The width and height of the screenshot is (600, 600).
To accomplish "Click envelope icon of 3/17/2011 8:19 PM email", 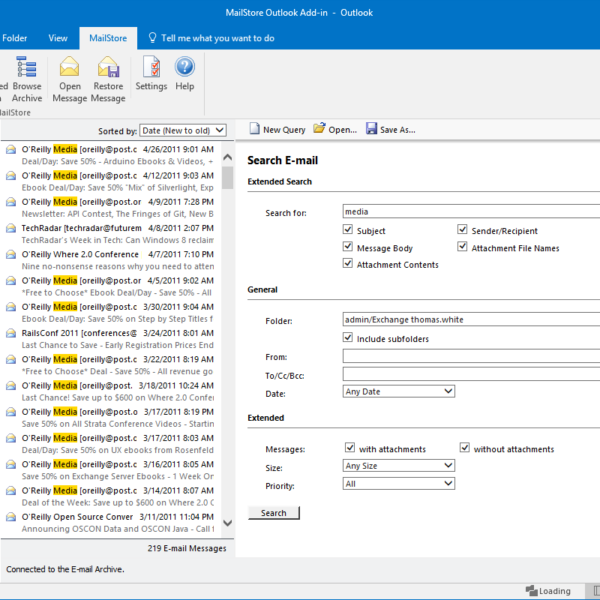I will click(11, 412).
